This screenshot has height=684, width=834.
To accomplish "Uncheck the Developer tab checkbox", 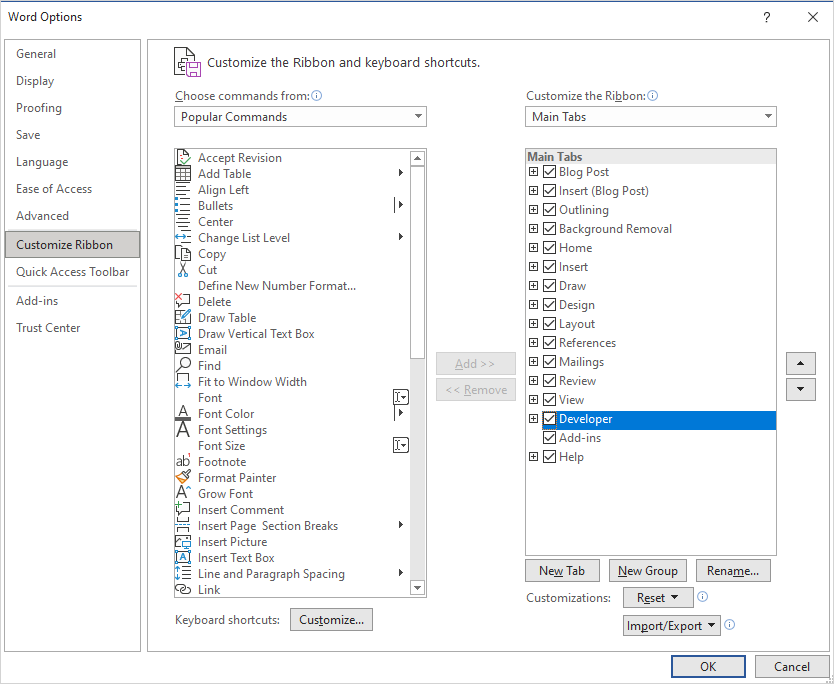I will point(549,419).
